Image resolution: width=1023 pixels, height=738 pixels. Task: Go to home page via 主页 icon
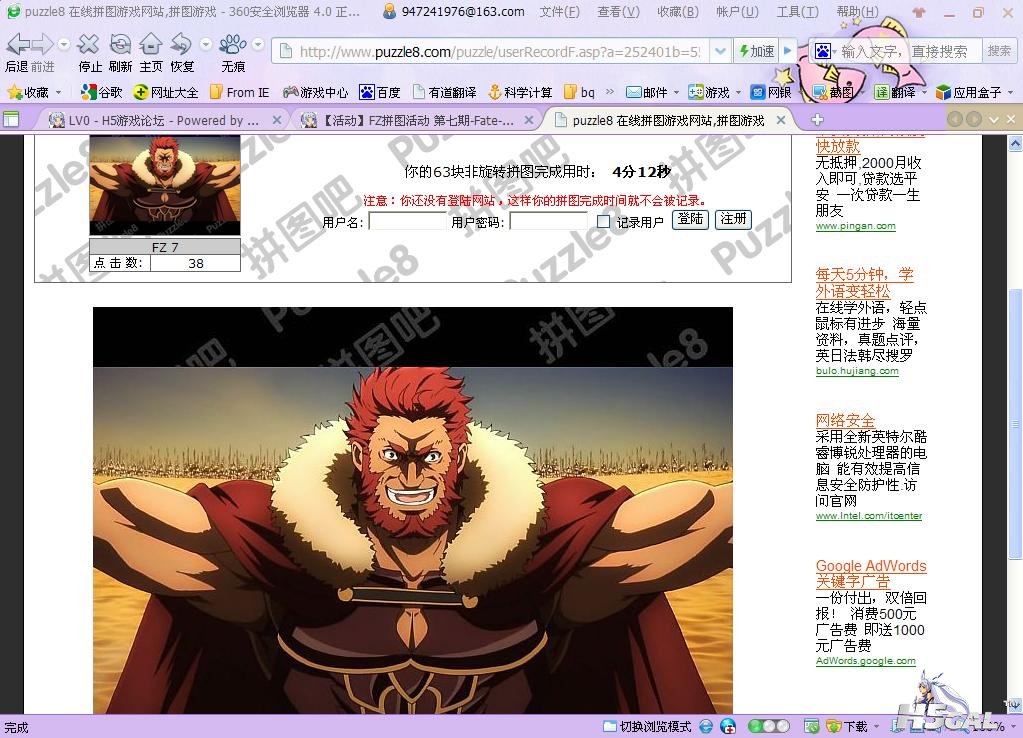150,44
